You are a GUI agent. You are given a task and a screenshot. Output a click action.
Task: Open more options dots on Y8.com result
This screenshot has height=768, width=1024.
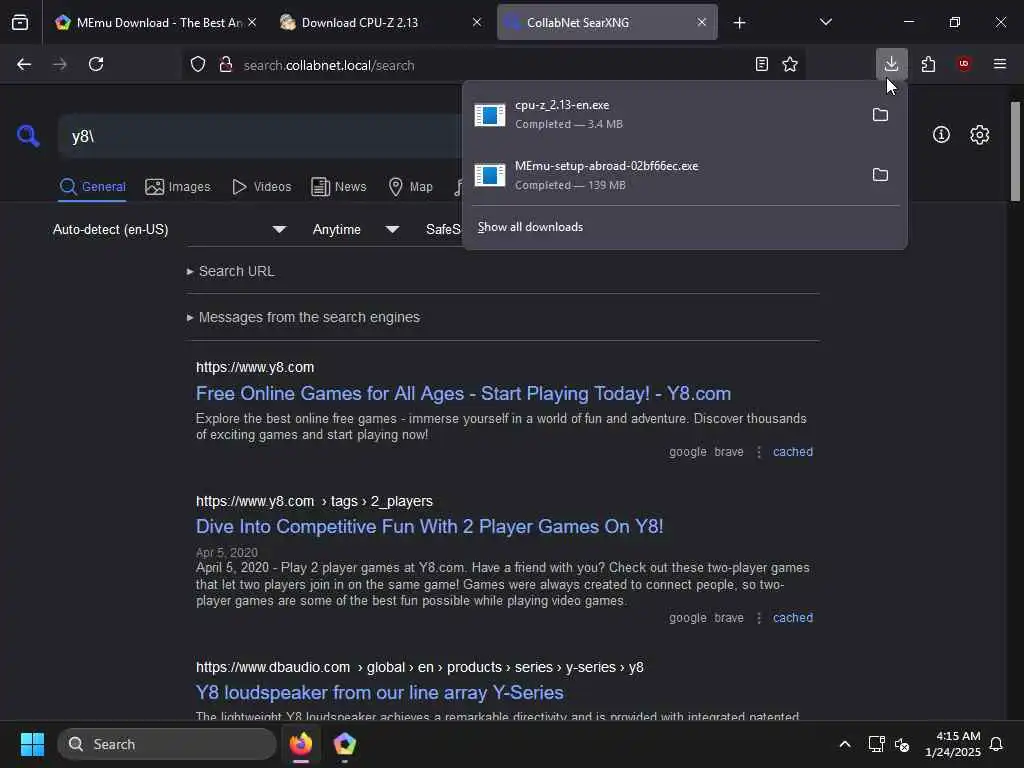[758, 452]
